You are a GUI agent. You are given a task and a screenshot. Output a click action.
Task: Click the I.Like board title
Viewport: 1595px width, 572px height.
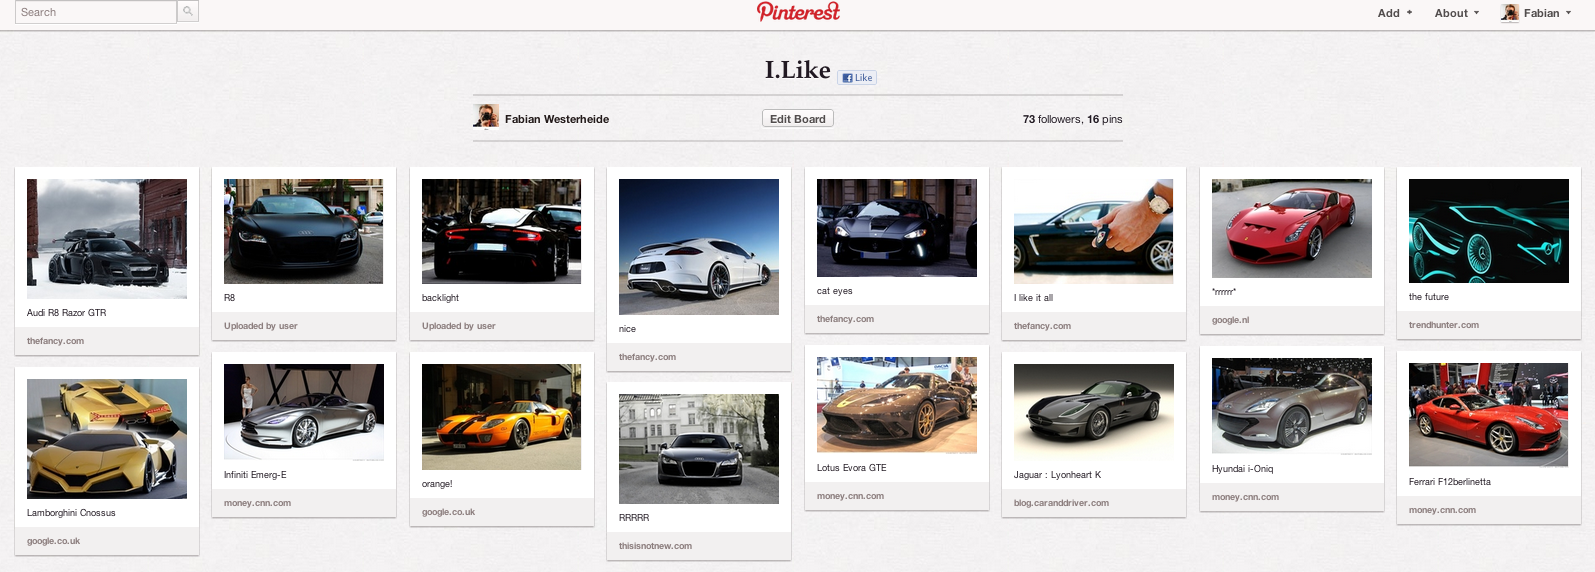(x=797, y=70)
